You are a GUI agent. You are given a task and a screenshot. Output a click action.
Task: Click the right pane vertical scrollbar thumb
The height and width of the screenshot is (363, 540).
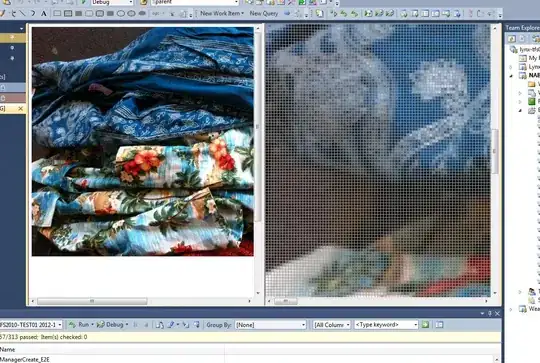(496, 151)
